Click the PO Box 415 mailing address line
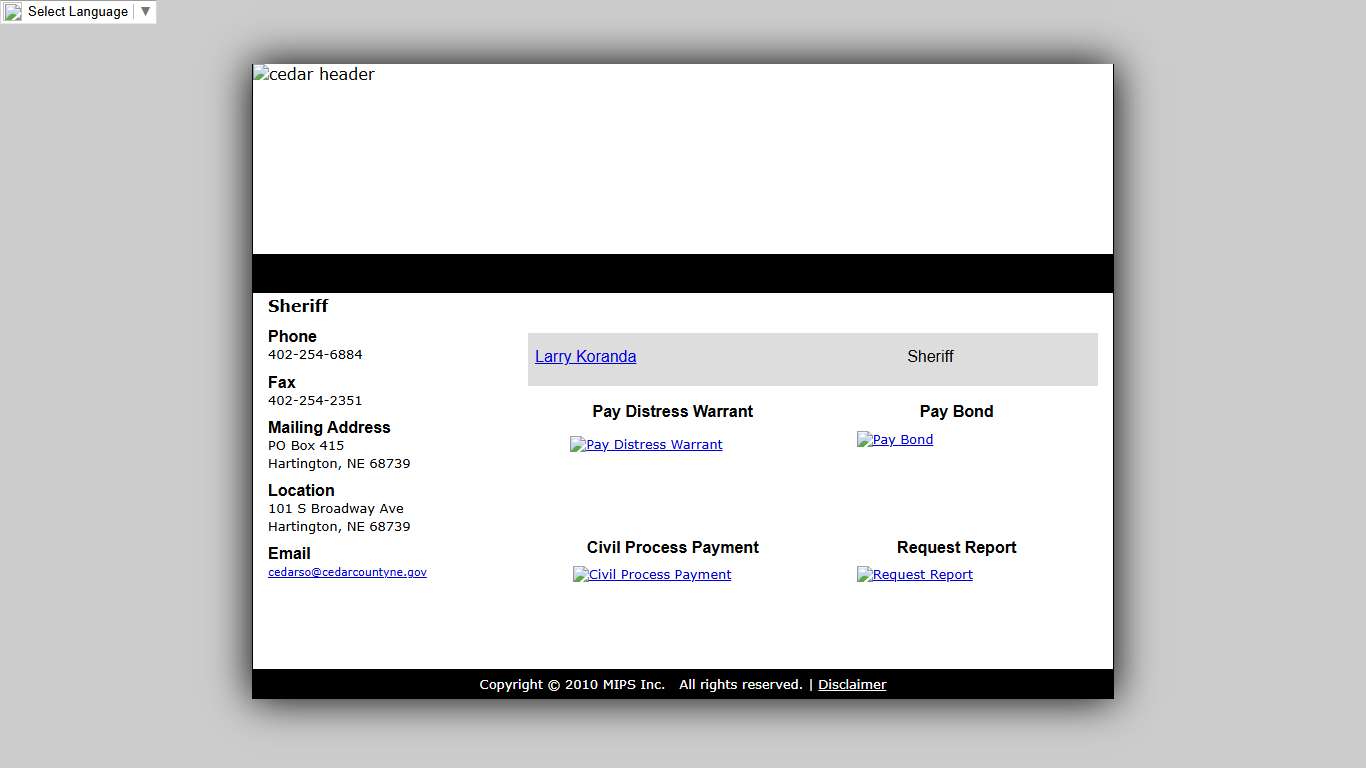This screenshot has width=1366, height=768. (x=306, y=446)
